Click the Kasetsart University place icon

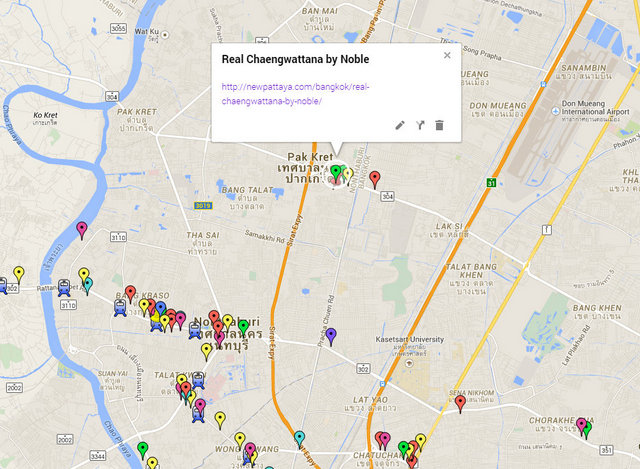(x=409, y=363)
